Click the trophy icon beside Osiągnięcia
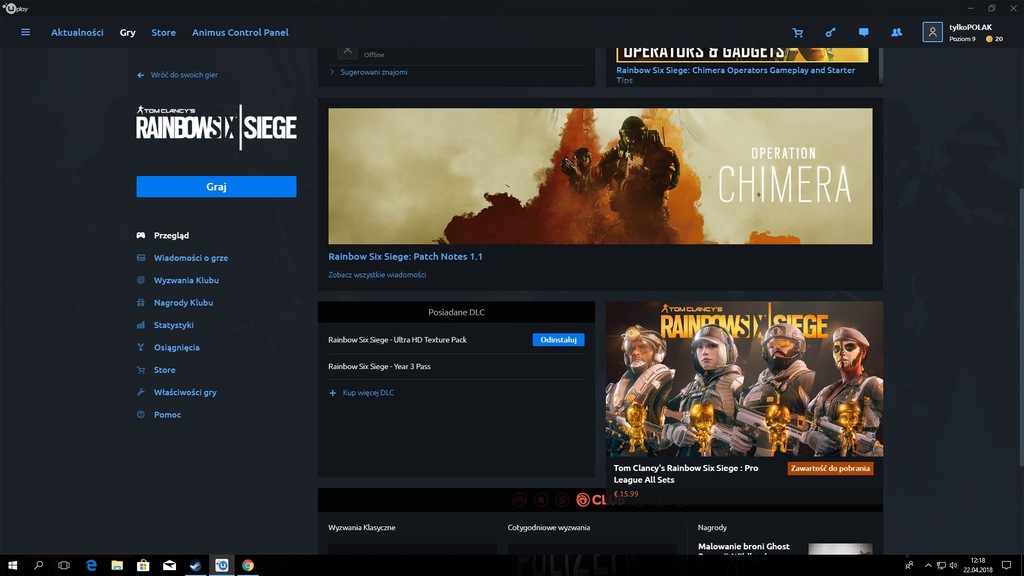The image size is (1024, 576). coord(140,347)
